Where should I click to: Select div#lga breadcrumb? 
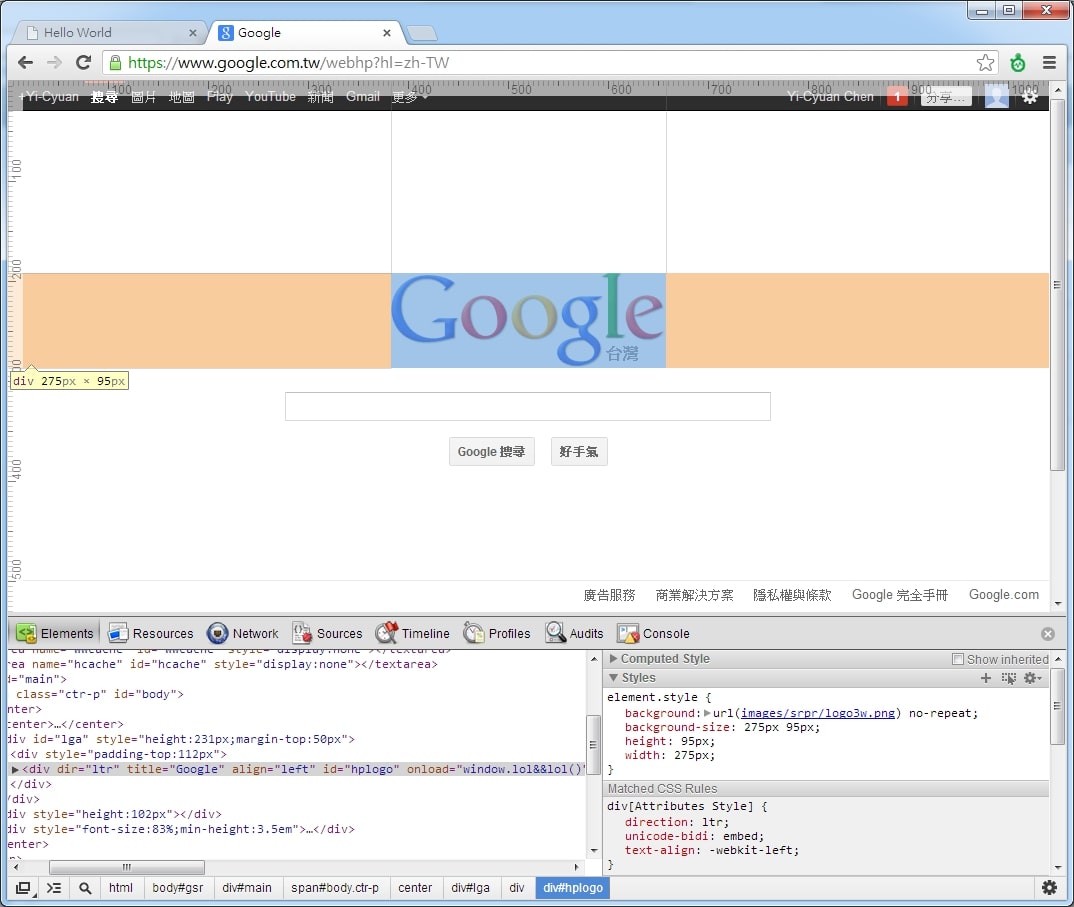[x=471, y=888]
